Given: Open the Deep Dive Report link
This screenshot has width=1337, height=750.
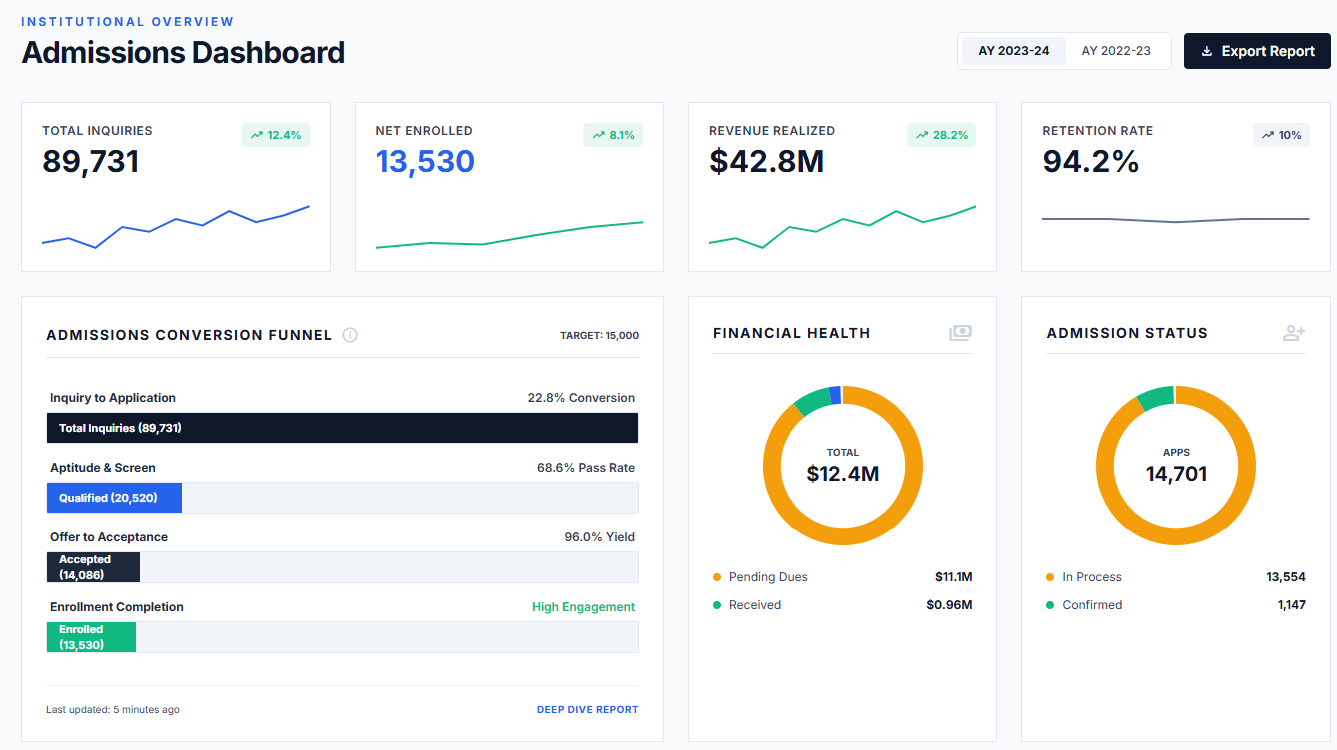Looking at the screenshot, I should click(x=587, y=710).
